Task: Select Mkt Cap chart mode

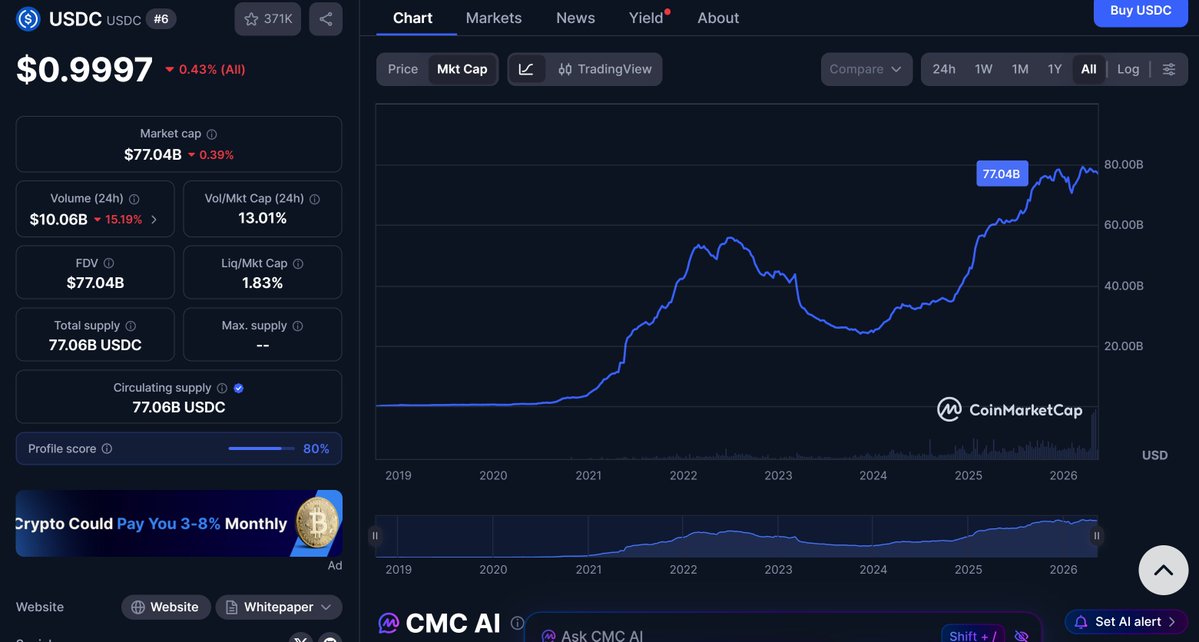Action: click(462, 69)
